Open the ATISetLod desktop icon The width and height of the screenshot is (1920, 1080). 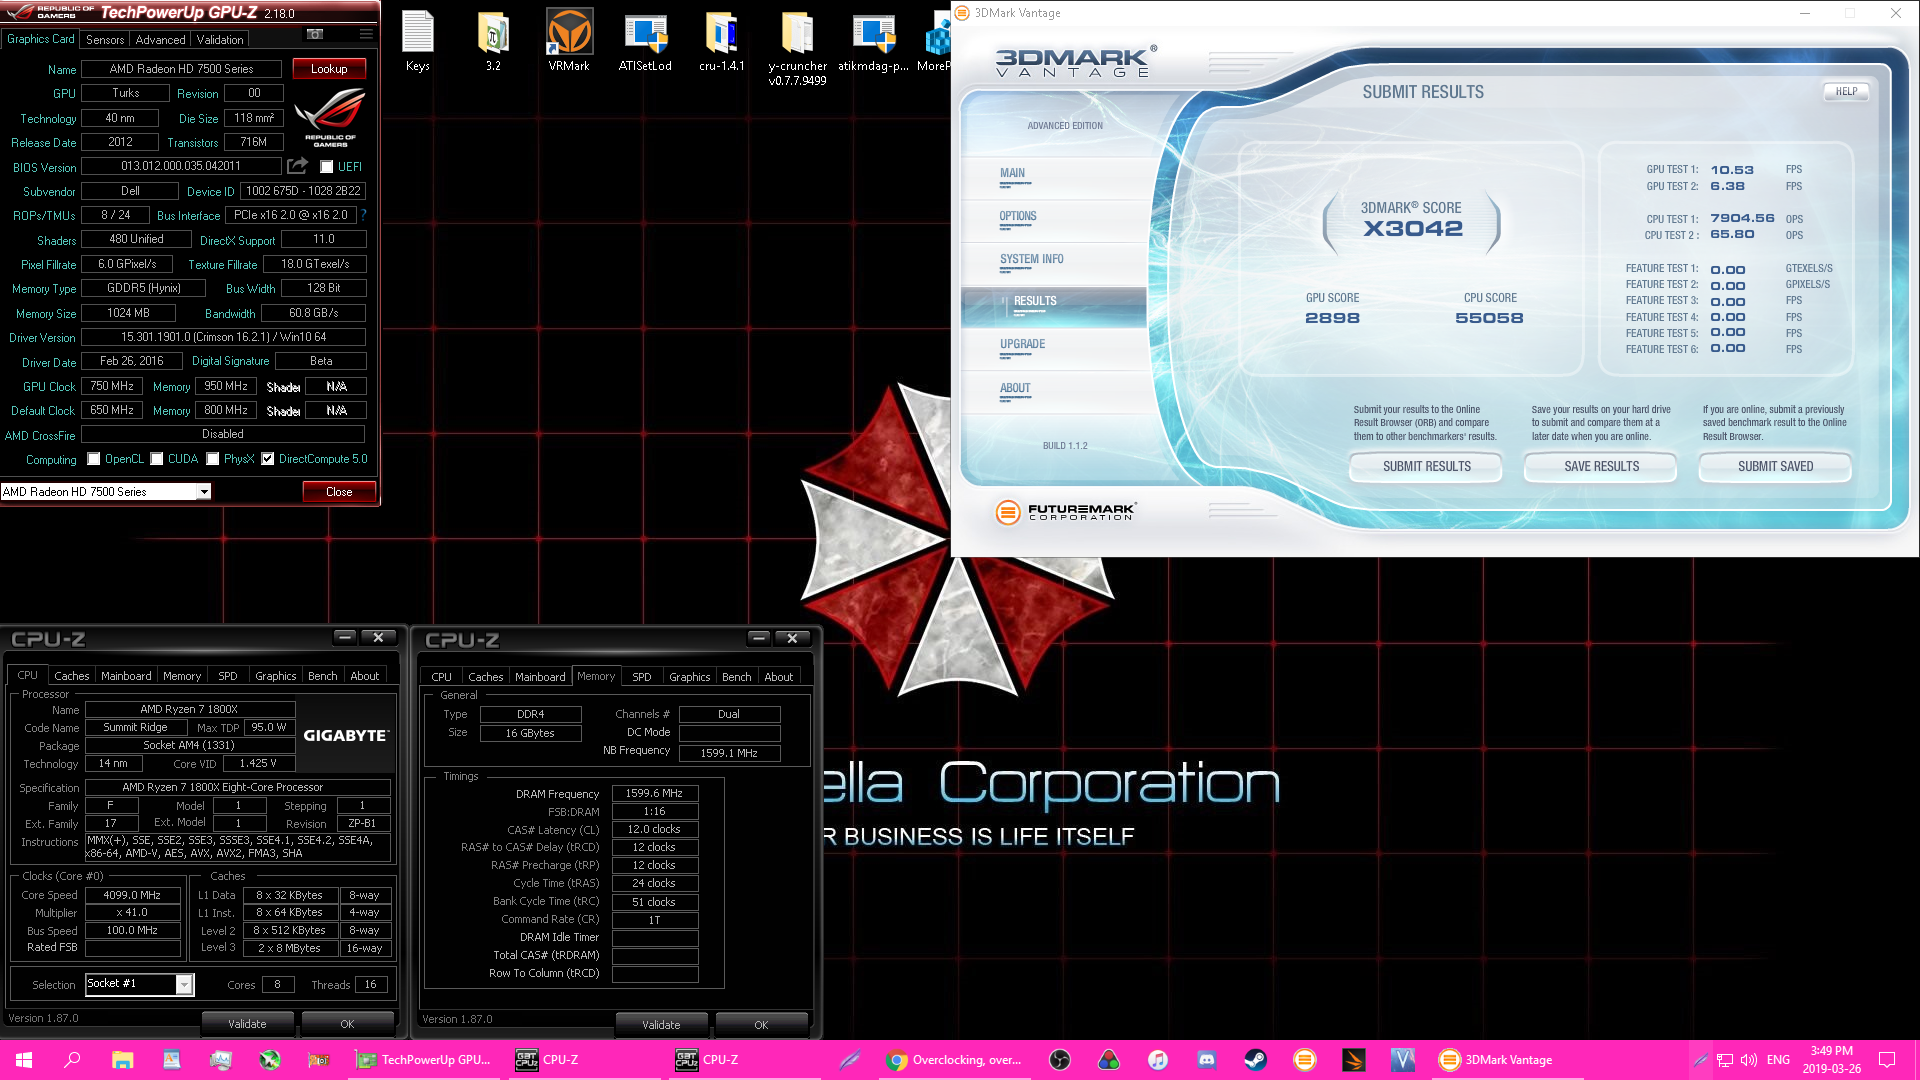[645, 42]
